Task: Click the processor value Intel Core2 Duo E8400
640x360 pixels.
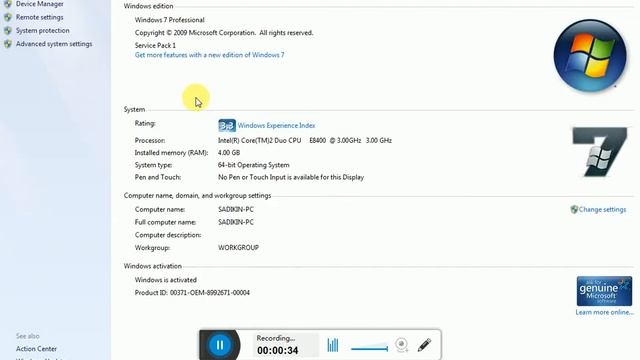Action: point(304,140)
